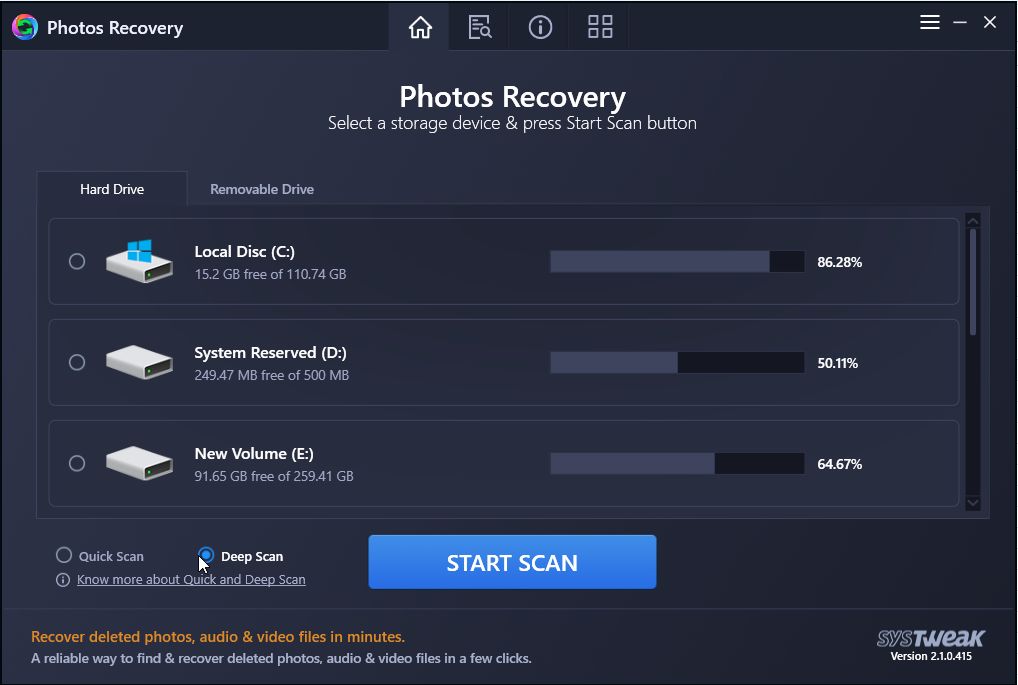Click the drive list scrollbar thumb
Image resolution: width=1018 pixels, height=685 pixels.
tap(973, 282)
